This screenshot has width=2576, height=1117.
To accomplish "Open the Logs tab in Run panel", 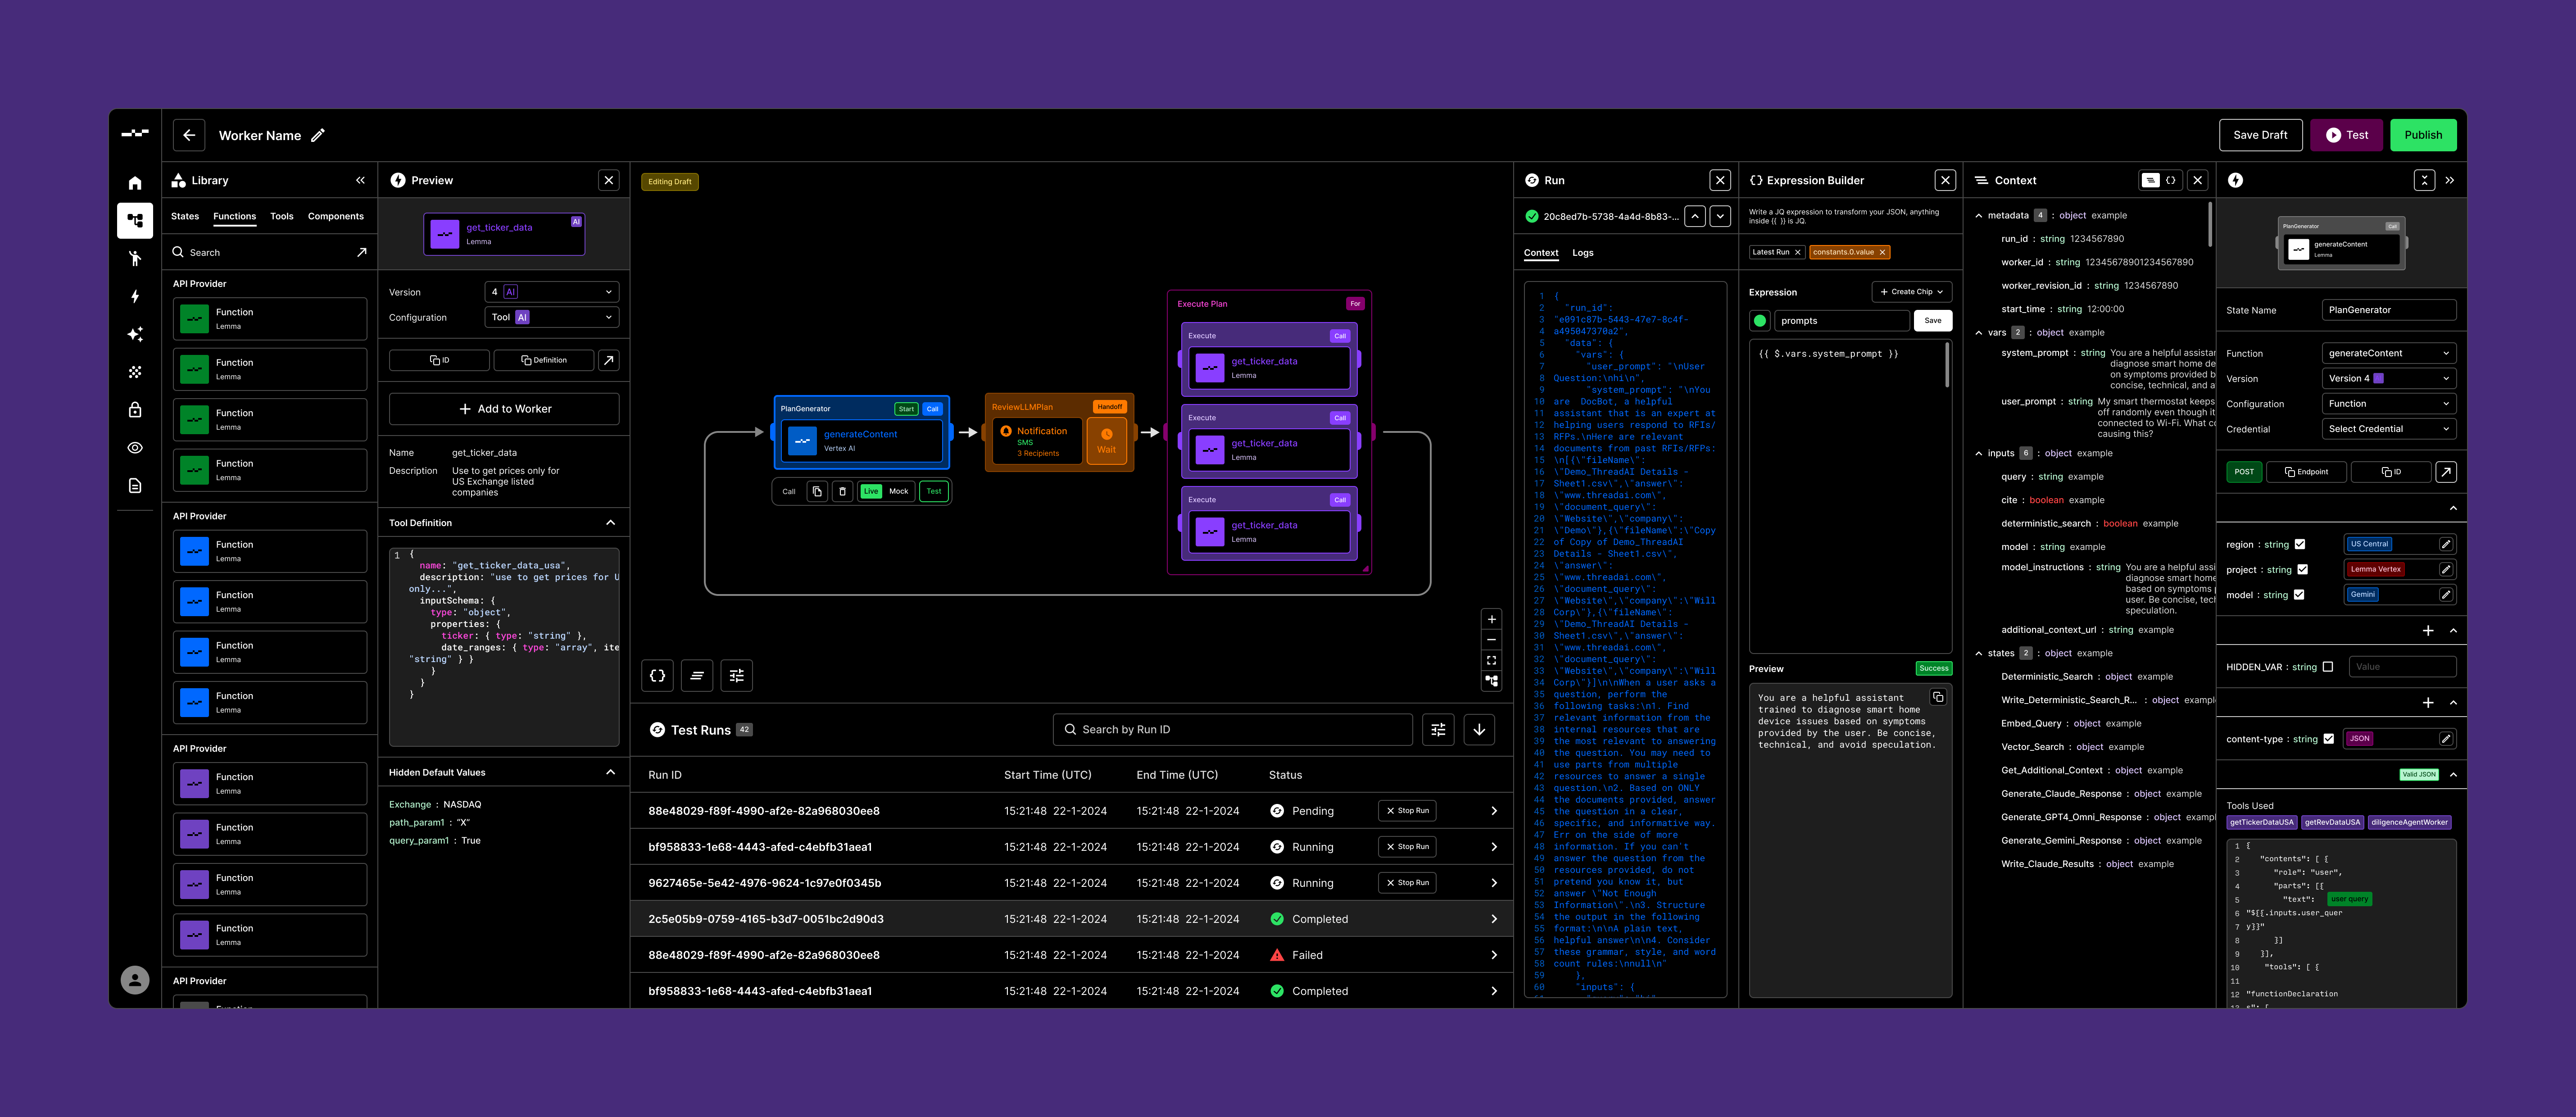I will (1583, 253).
